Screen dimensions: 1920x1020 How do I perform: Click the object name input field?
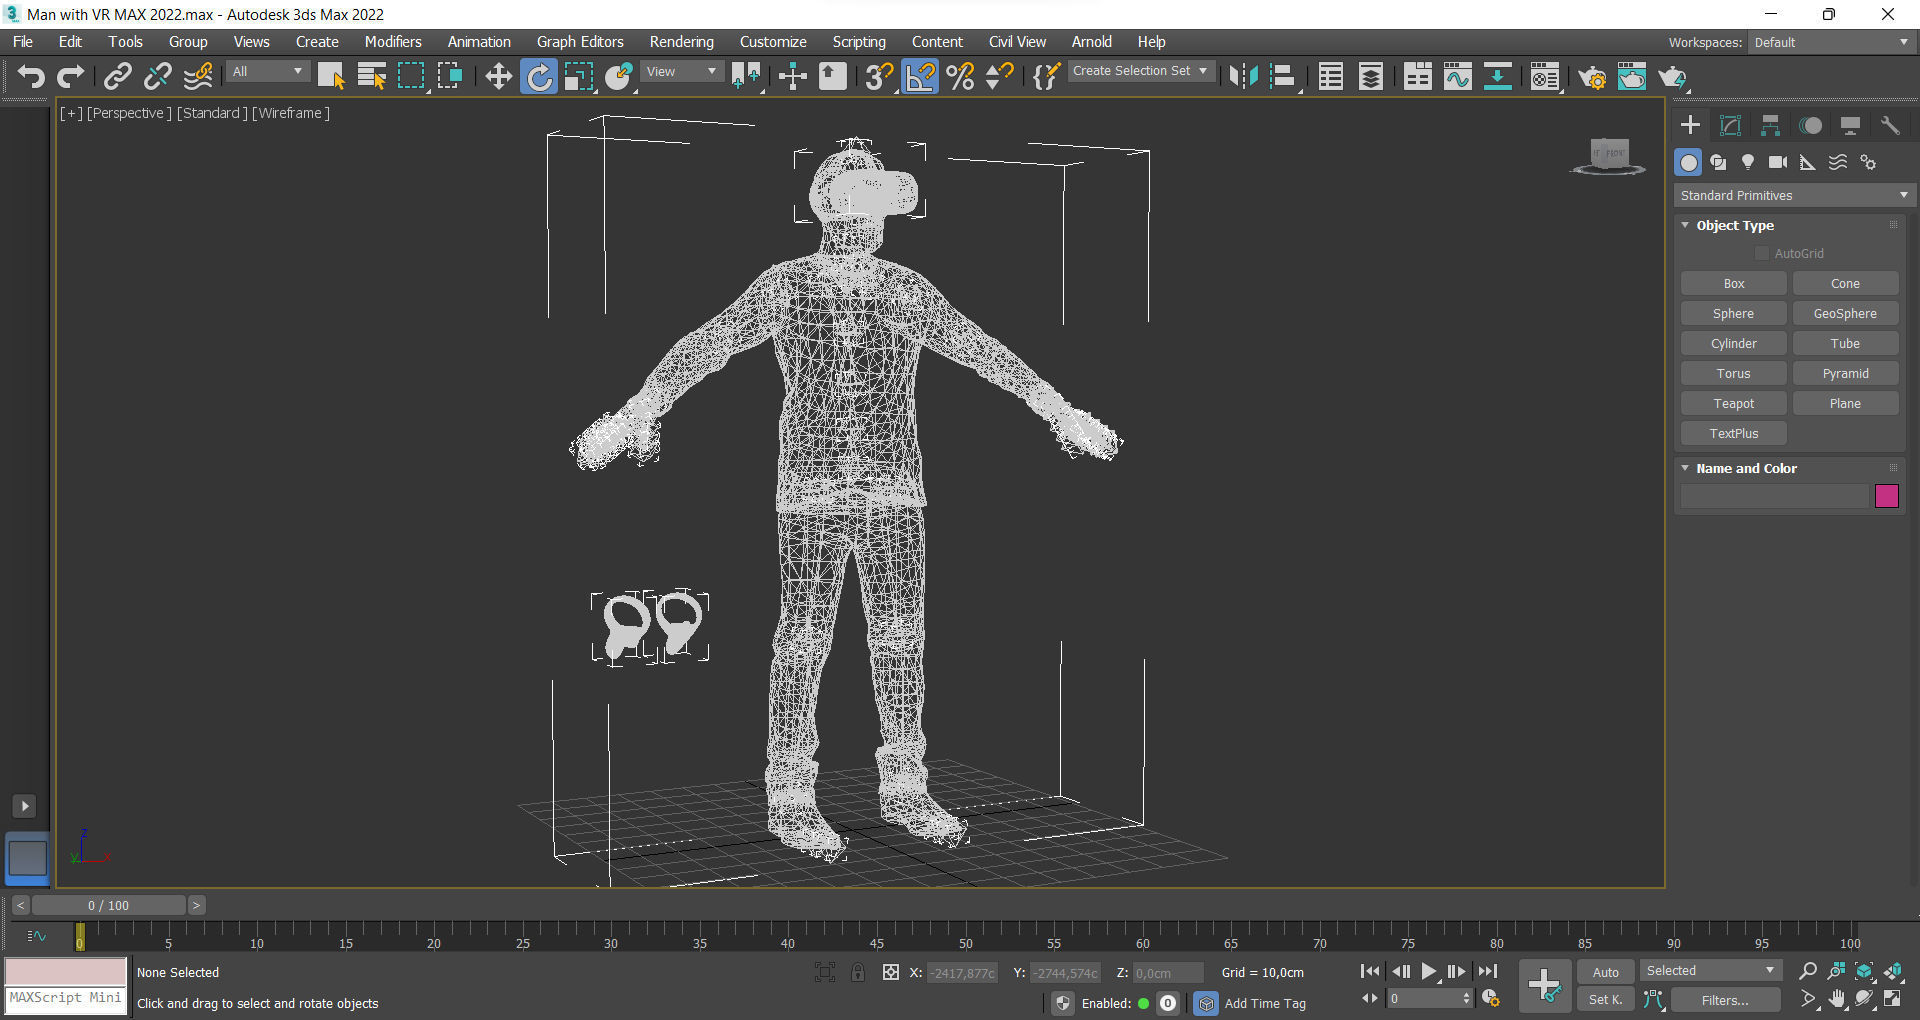click(x=1774, y=496)
